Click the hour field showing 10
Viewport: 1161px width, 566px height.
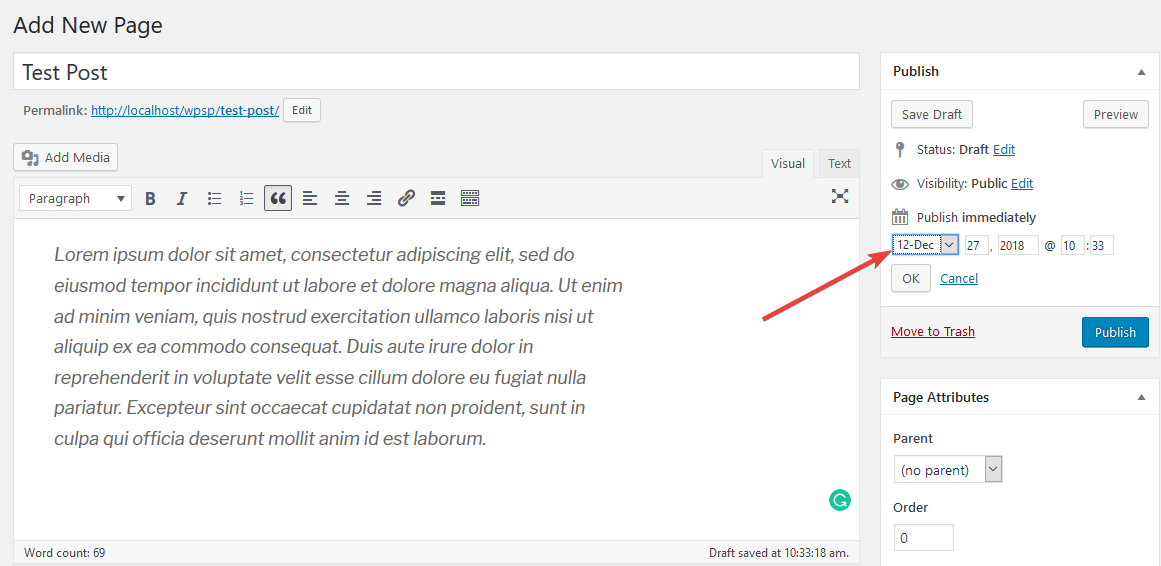pyautogui.click(x=1073, y=245)
